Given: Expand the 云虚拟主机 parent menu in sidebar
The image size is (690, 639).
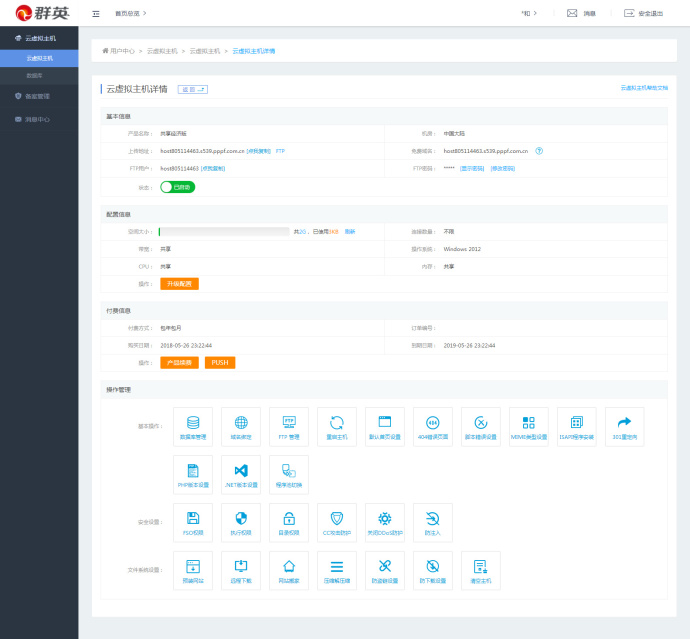Looking at the screenshot, I should (x=39, y=38).
